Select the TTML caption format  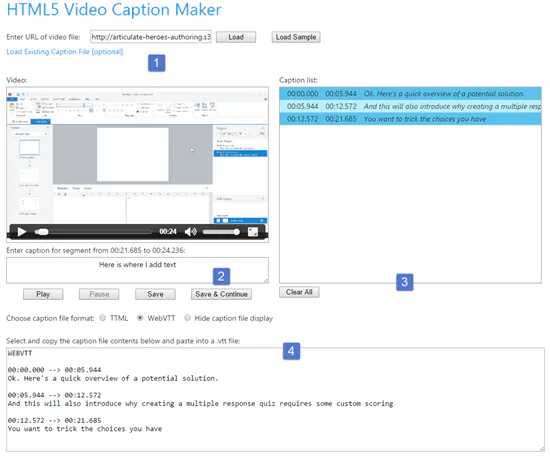coord(102,318)
